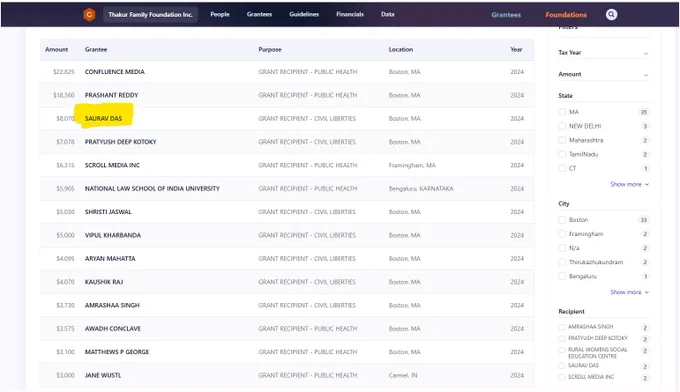
Task: Check the CT state checkbox
Action: (562, 168)
